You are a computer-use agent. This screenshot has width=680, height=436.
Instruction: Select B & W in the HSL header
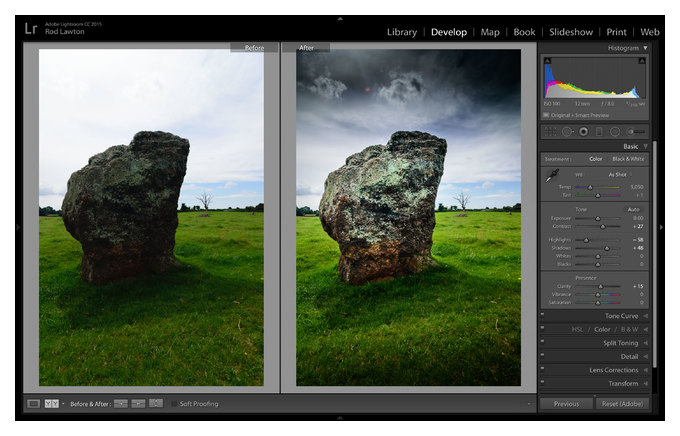click(629, 330)
